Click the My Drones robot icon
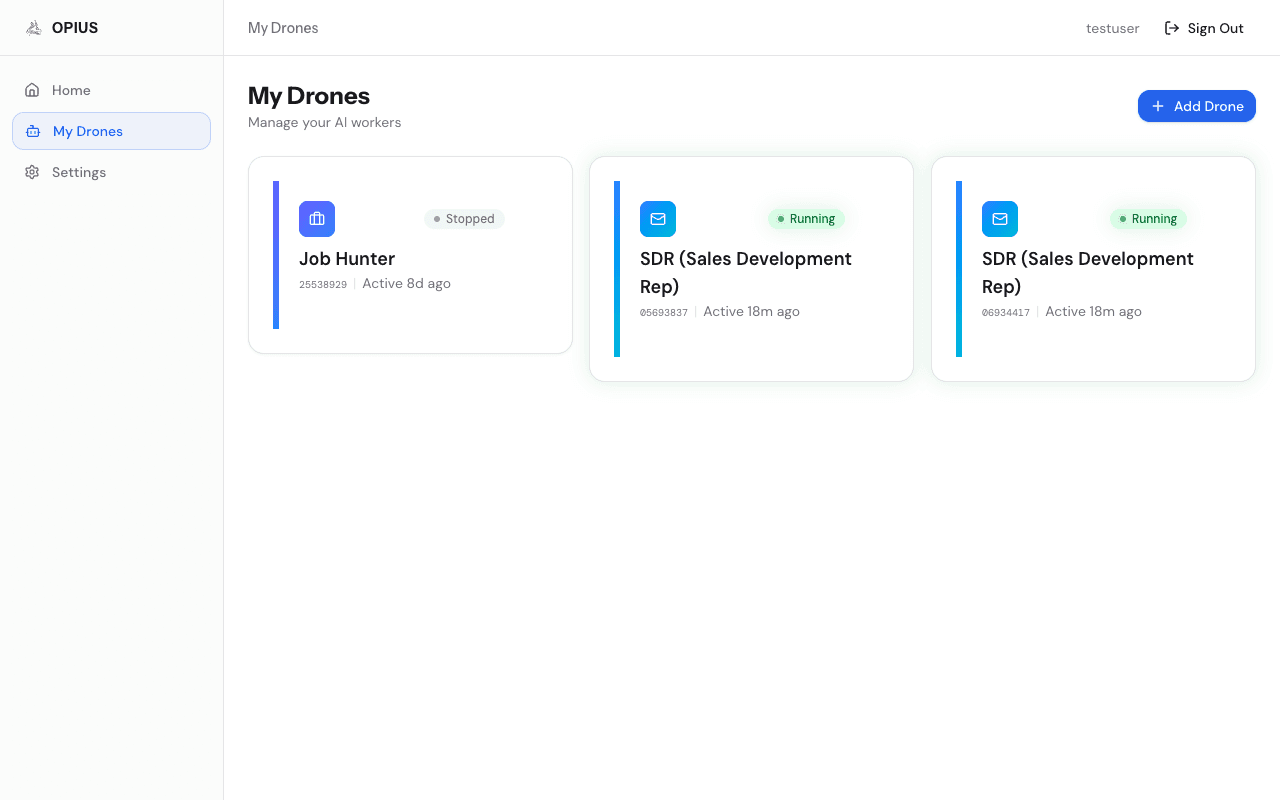1280x800 pixels. pos(33,131)
